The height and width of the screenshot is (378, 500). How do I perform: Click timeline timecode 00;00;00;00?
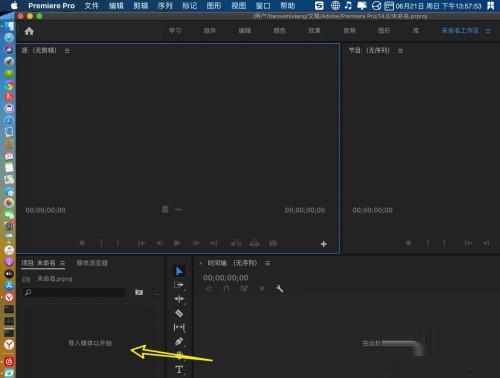(x=226, y=278)
